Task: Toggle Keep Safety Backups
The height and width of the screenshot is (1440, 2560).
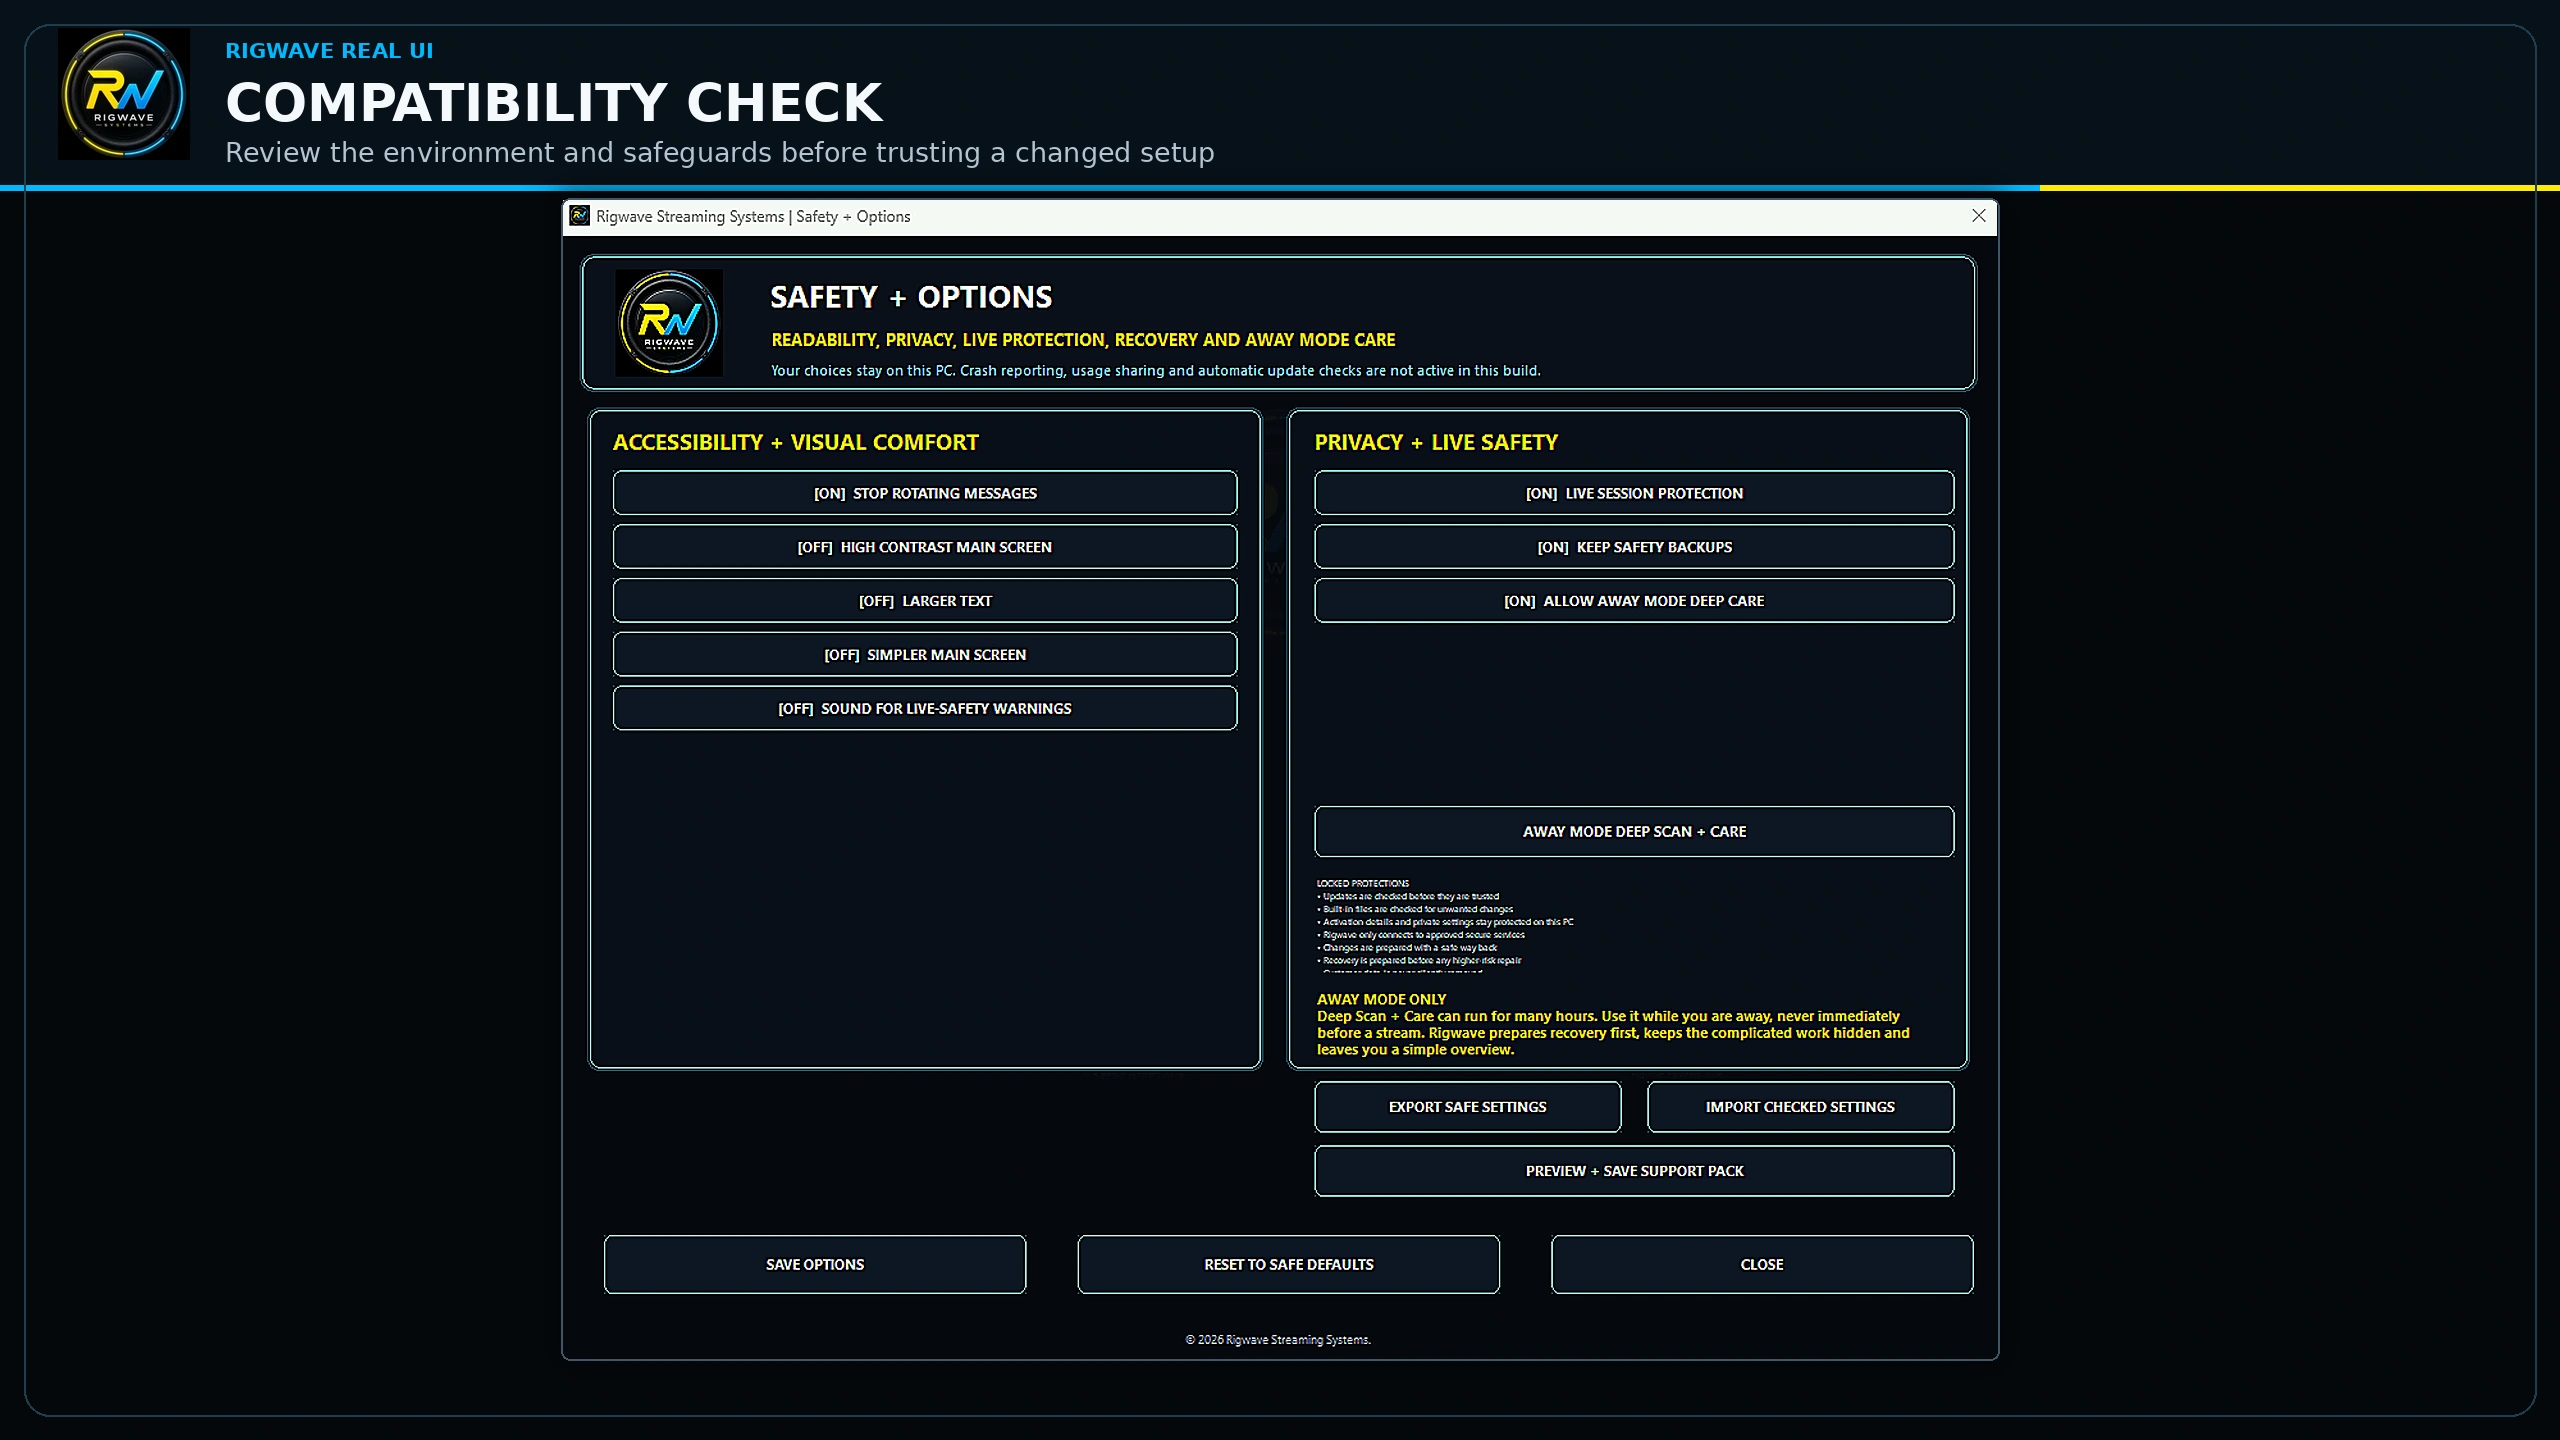Action: (1634, 547)
